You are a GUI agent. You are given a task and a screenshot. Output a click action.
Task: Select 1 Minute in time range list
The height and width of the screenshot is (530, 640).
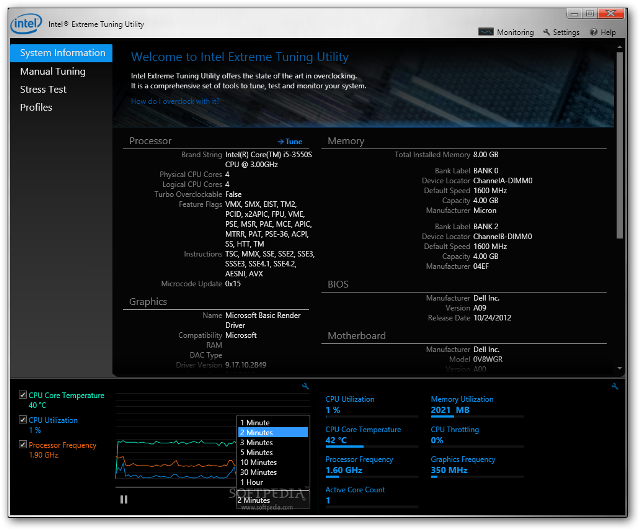[273, 422]
